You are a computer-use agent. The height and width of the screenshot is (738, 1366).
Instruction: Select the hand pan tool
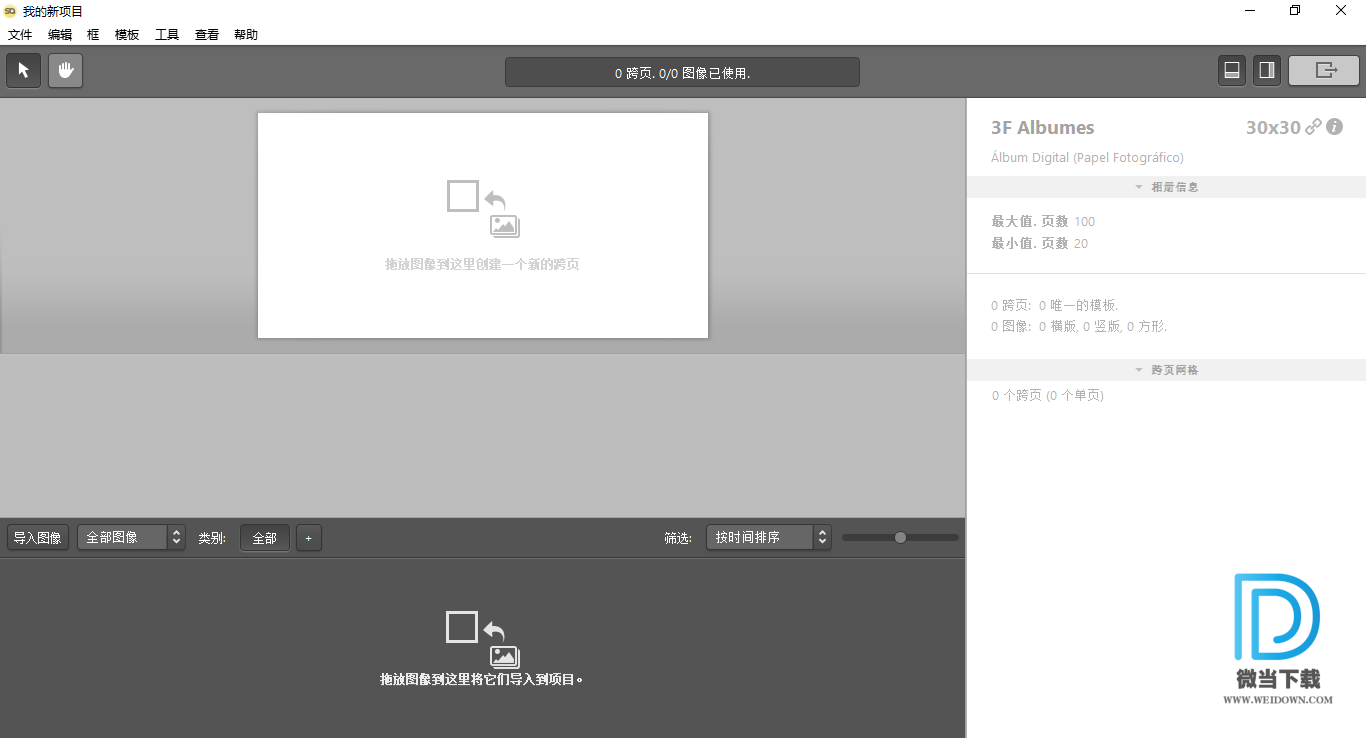(x=66, y=71)
